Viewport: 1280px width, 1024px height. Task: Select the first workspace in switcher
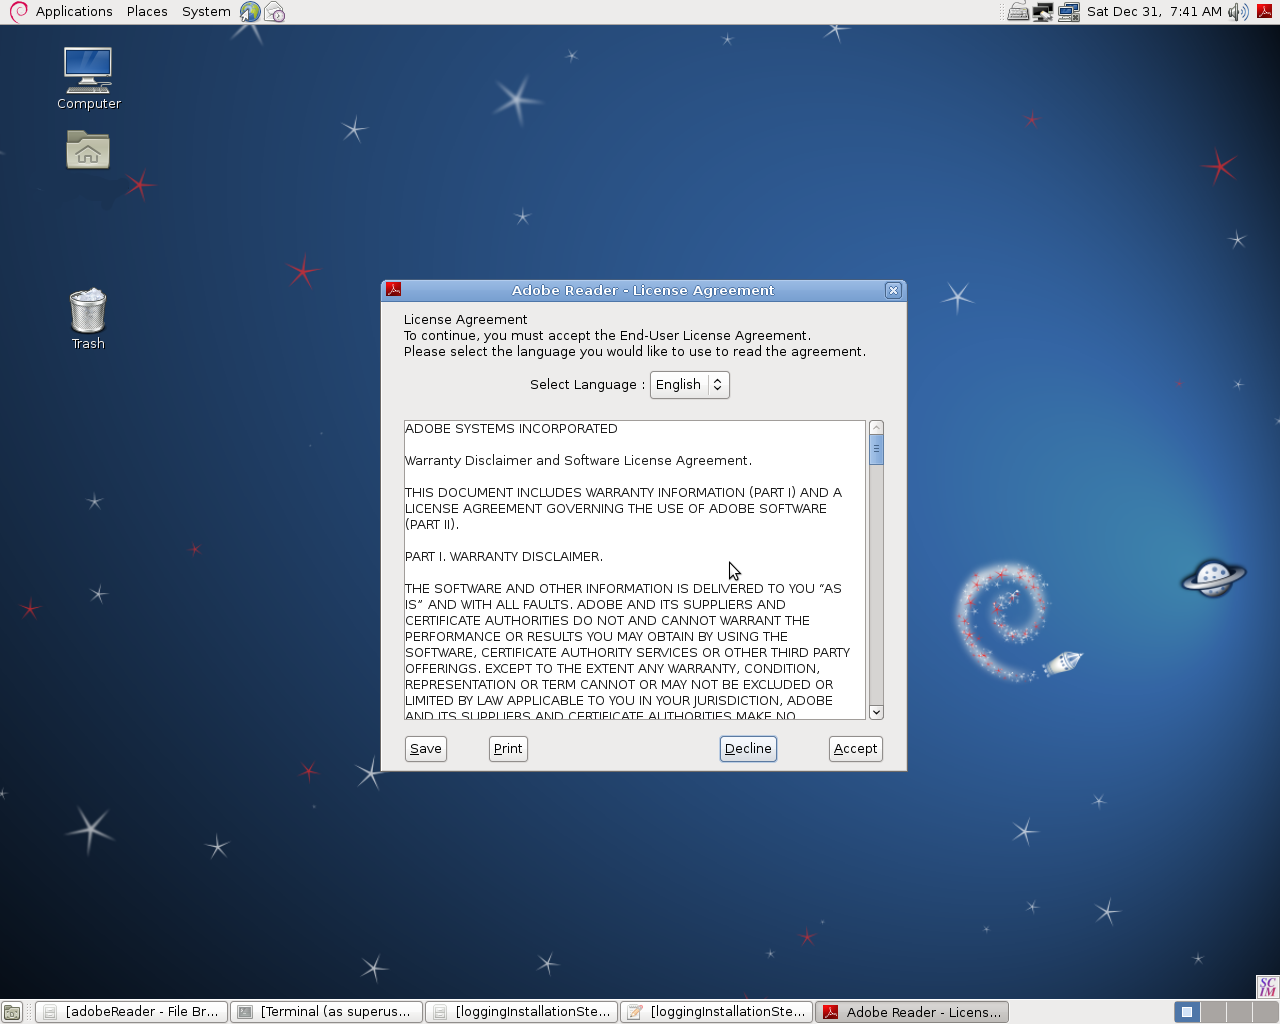click(1187, 1012)
